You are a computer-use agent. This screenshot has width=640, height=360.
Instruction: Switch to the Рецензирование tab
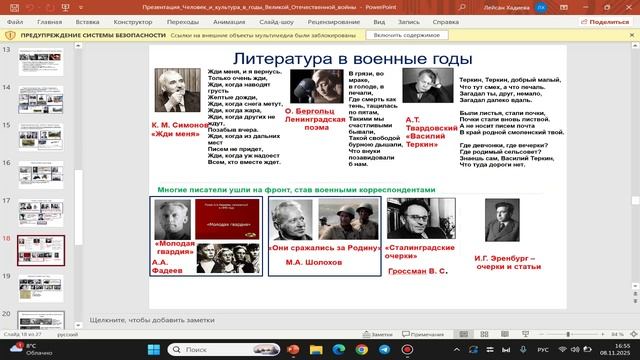(x=333, y=22)
